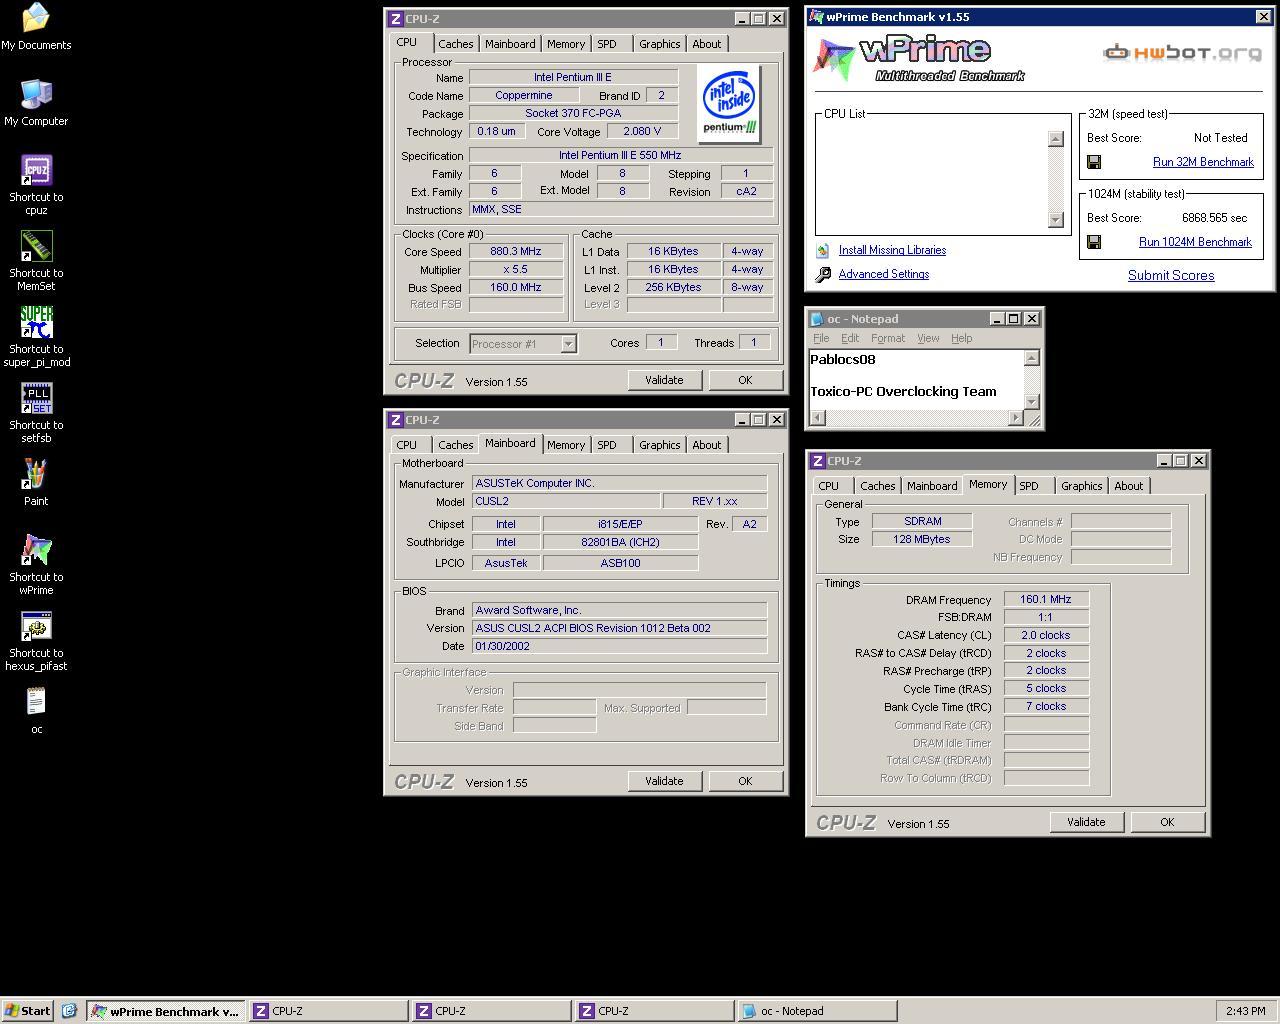This screenshot has height=1024, width=1280.
Task: Open SPD tab in CPU-Z CPU window
Action: pyautogui.click(x=607, y=44)
